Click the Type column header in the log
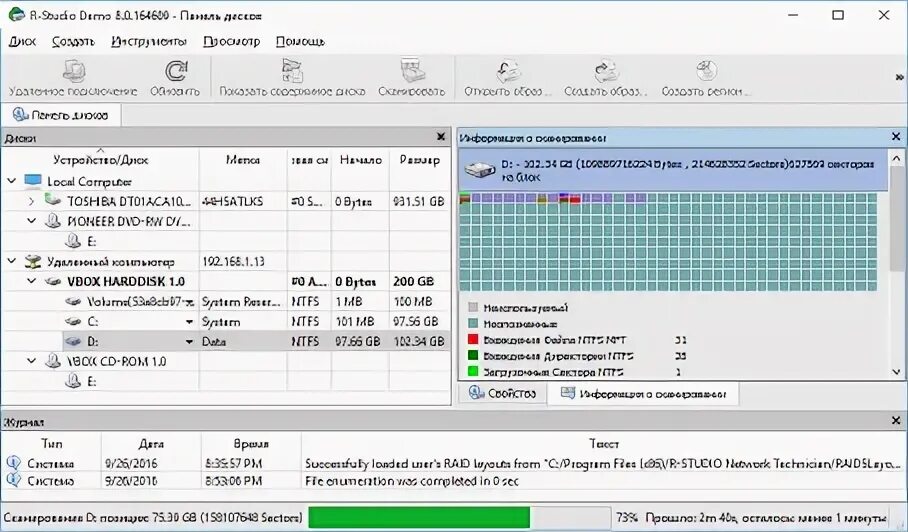 coord(52,443)
